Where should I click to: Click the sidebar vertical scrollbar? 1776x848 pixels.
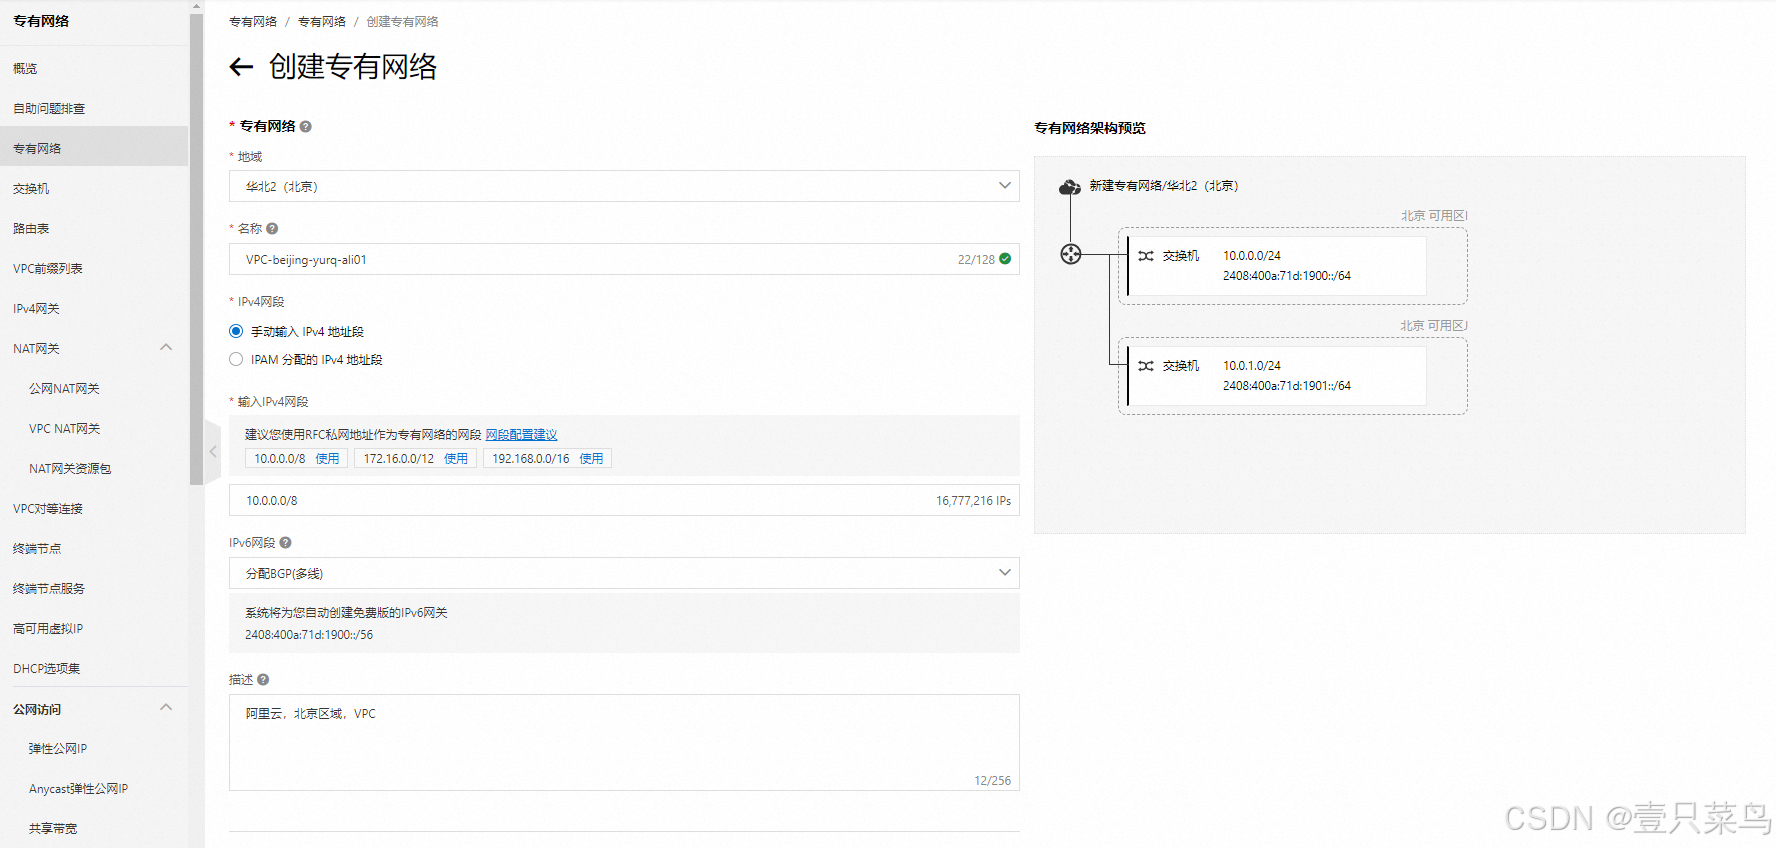tap(196, 248)
